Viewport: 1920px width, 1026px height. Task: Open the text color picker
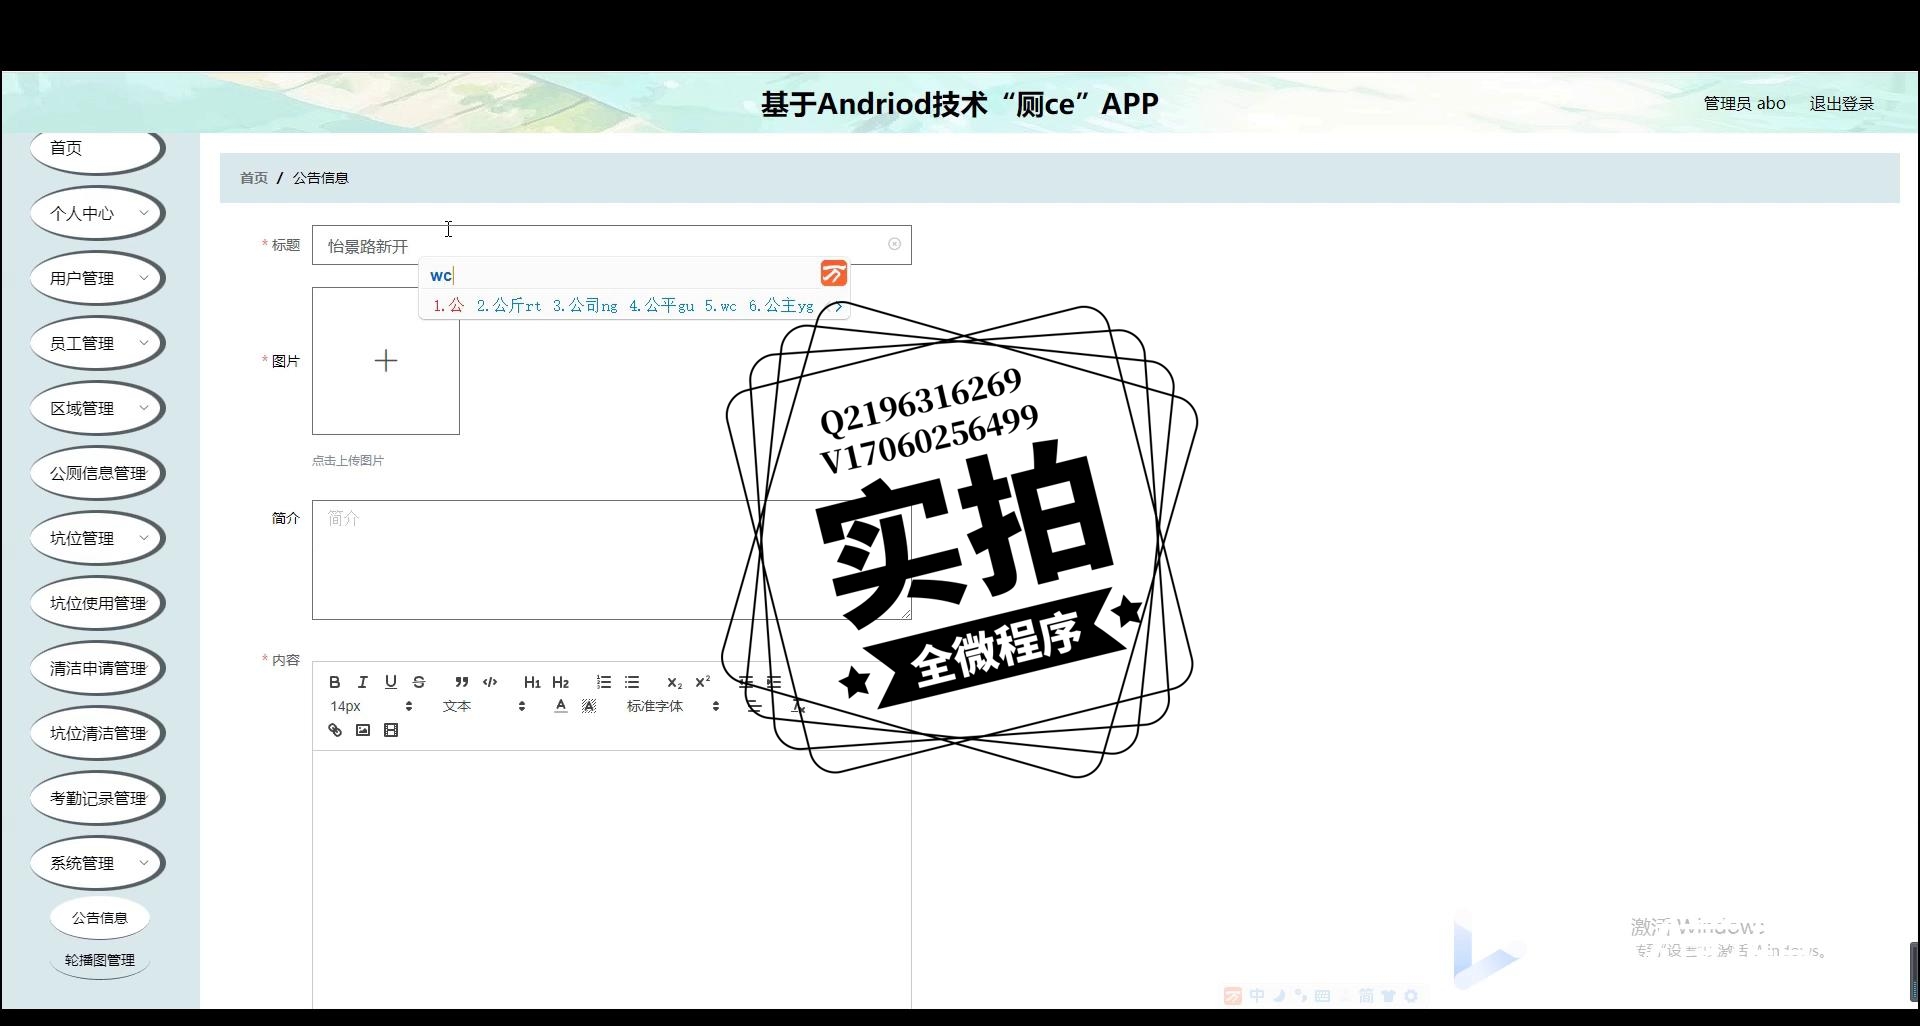point(561,706)
